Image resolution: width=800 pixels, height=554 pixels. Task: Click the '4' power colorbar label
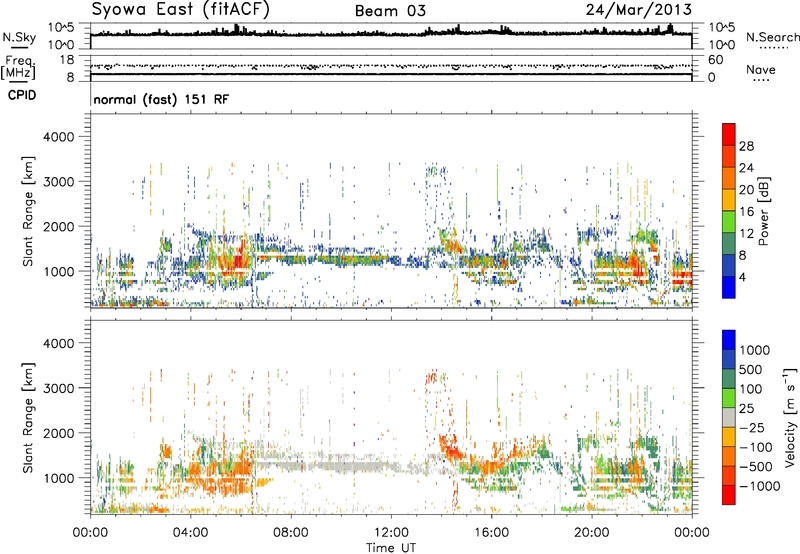pyautogui.click(x=742, y=277)
